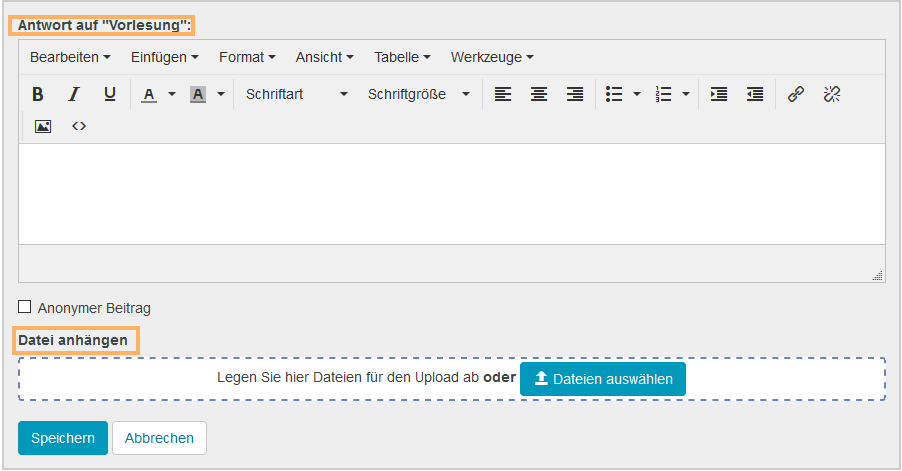The width and height of the screenshot is (902, 471).
Task: Insert a numbered list
Action: (x=663, y=94)
